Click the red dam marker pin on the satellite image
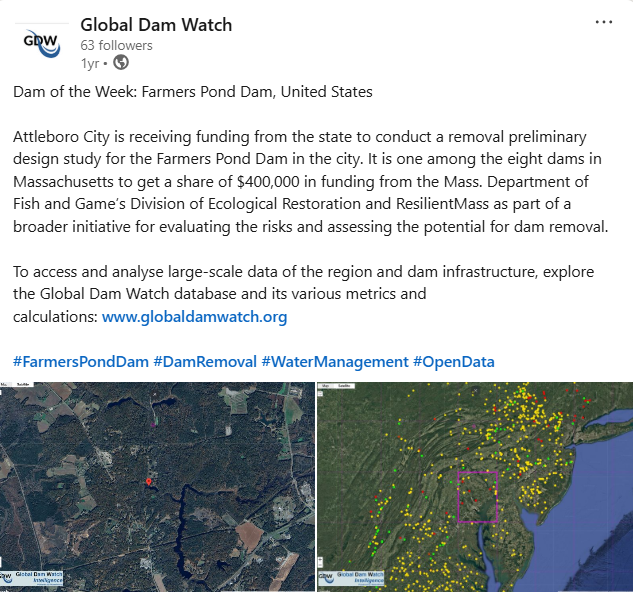 [149, 482]
